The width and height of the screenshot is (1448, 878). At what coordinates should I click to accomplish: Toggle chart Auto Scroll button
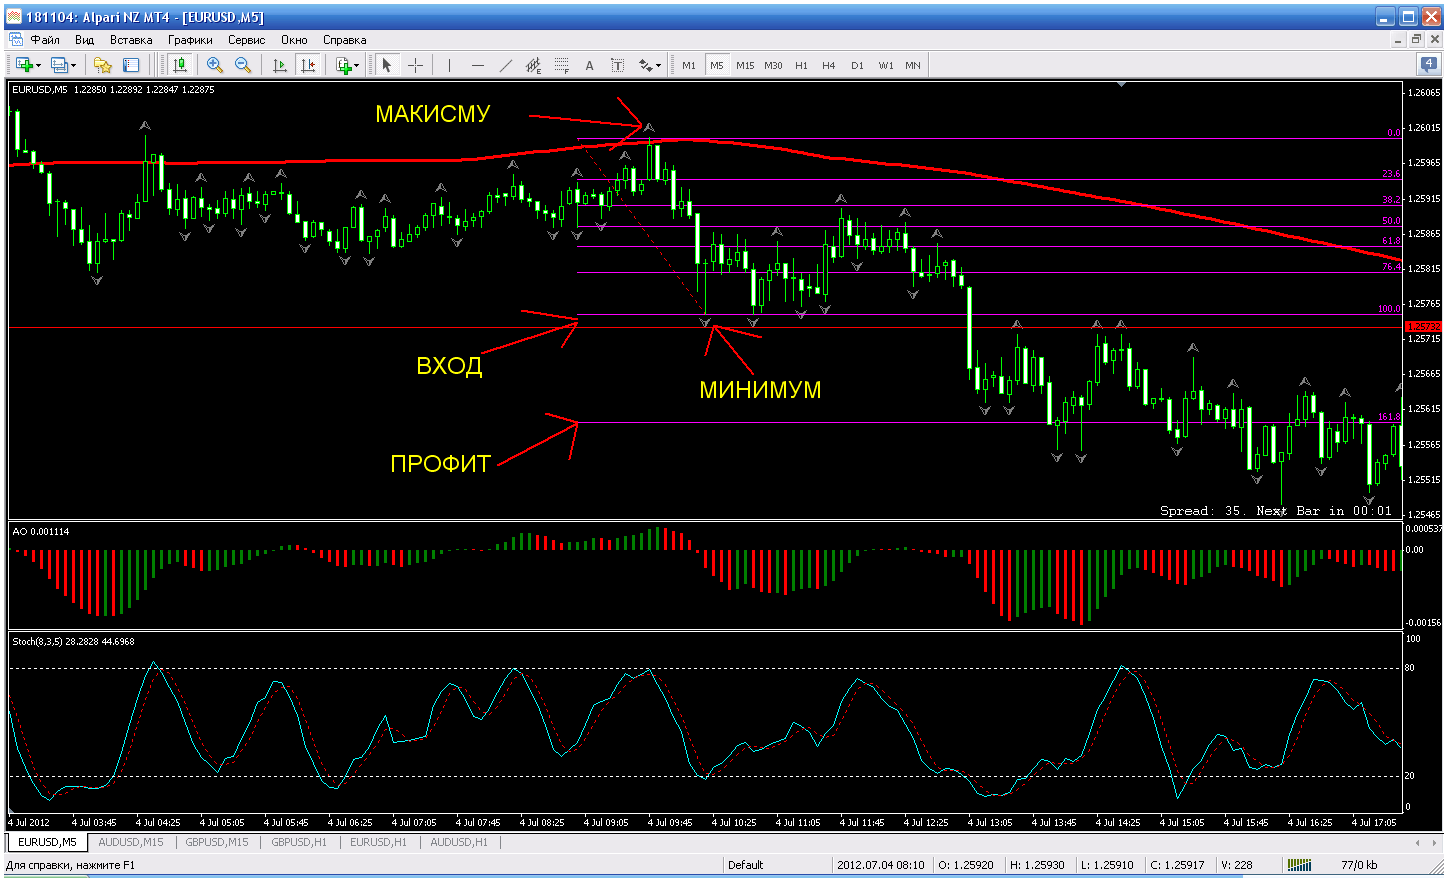280,65
